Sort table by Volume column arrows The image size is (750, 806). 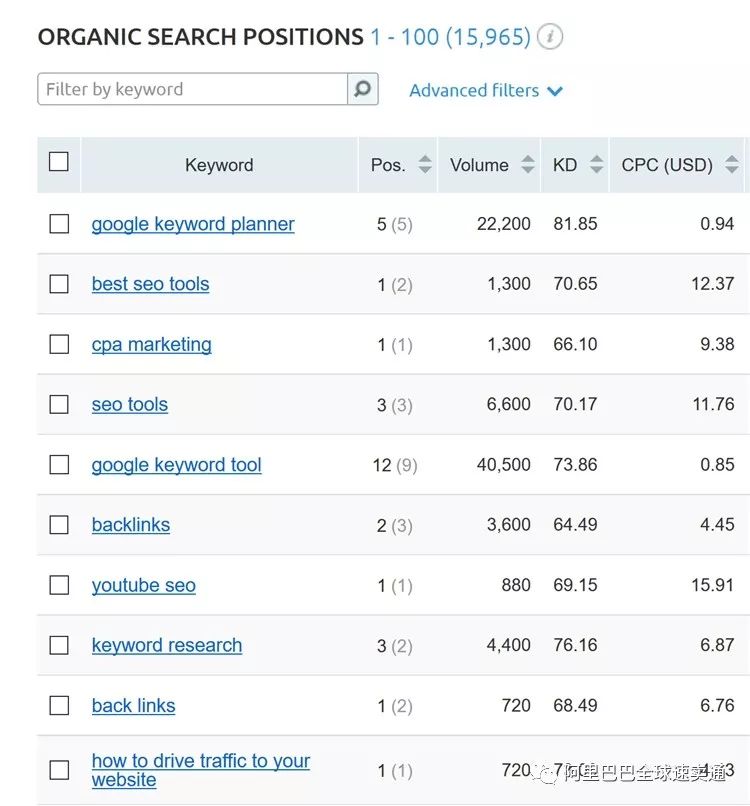coord(528,165)
